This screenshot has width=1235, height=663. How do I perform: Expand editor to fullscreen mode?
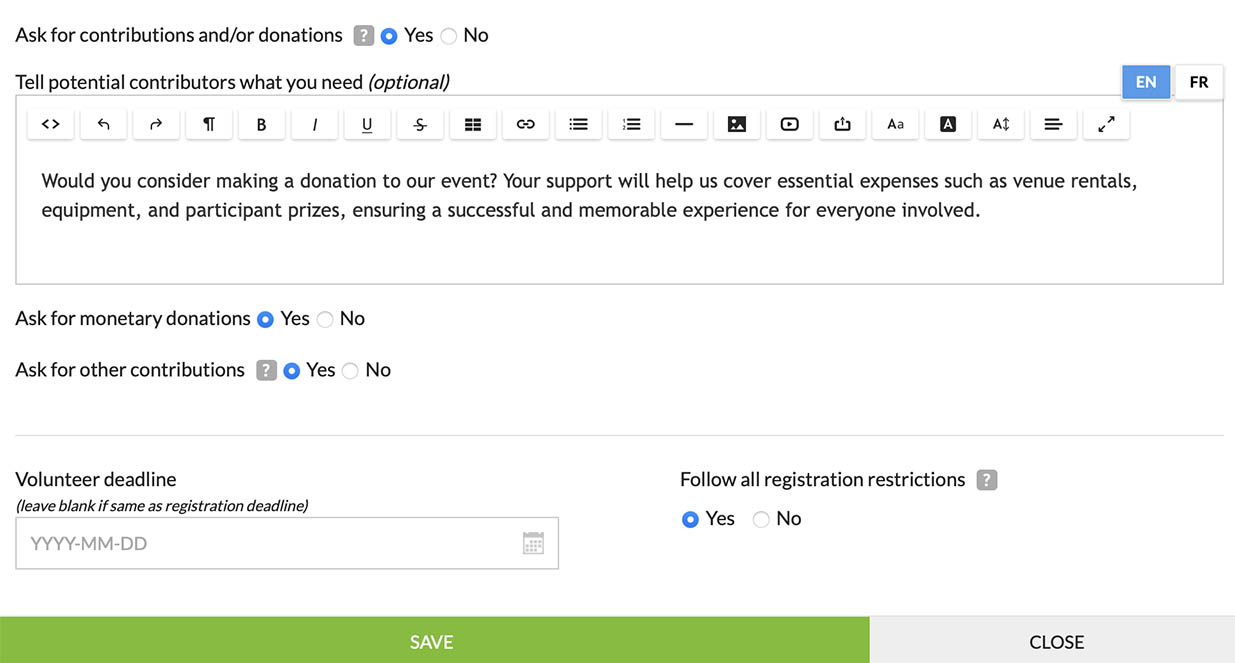tap(1106, 124)
